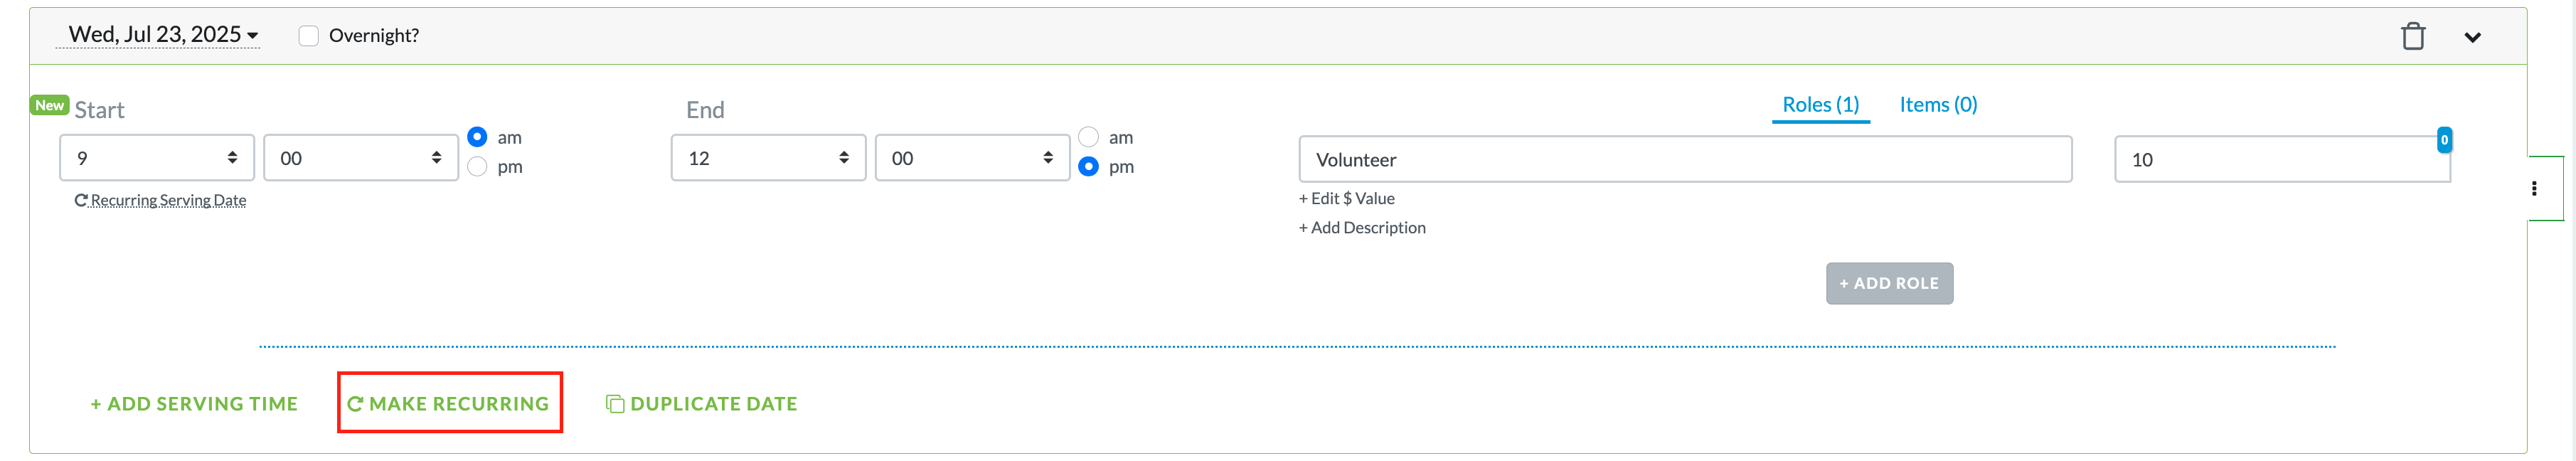Open the Start hour dropdown showing 9
2576x461 pixels.
(157, 158)
